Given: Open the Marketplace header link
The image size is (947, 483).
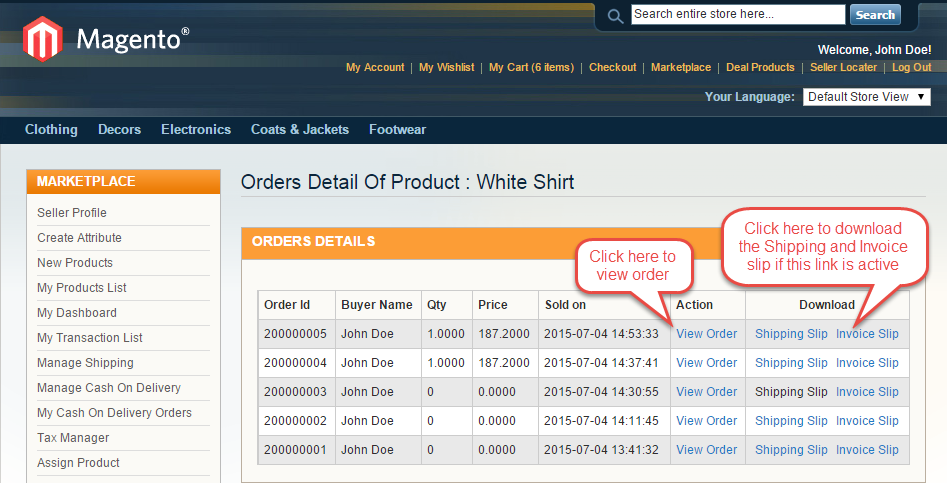Looking at the screenshot, I should tap(681, 68).
